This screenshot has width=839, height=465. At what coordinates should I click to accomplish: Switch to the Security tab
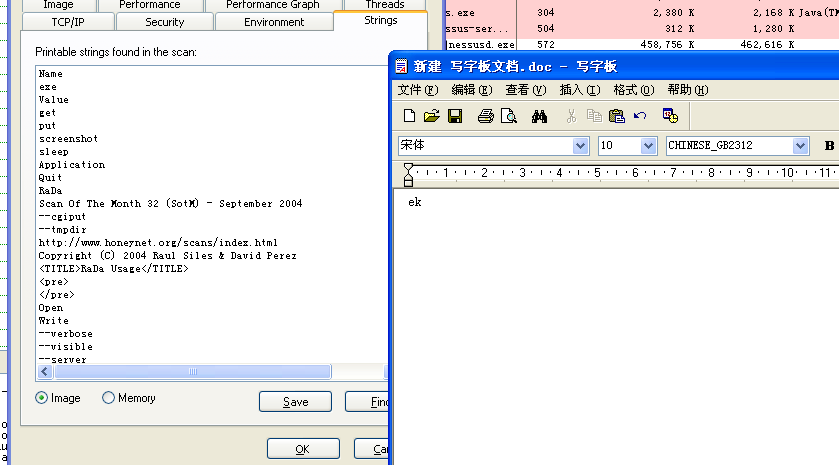click(x=165, y=22)
